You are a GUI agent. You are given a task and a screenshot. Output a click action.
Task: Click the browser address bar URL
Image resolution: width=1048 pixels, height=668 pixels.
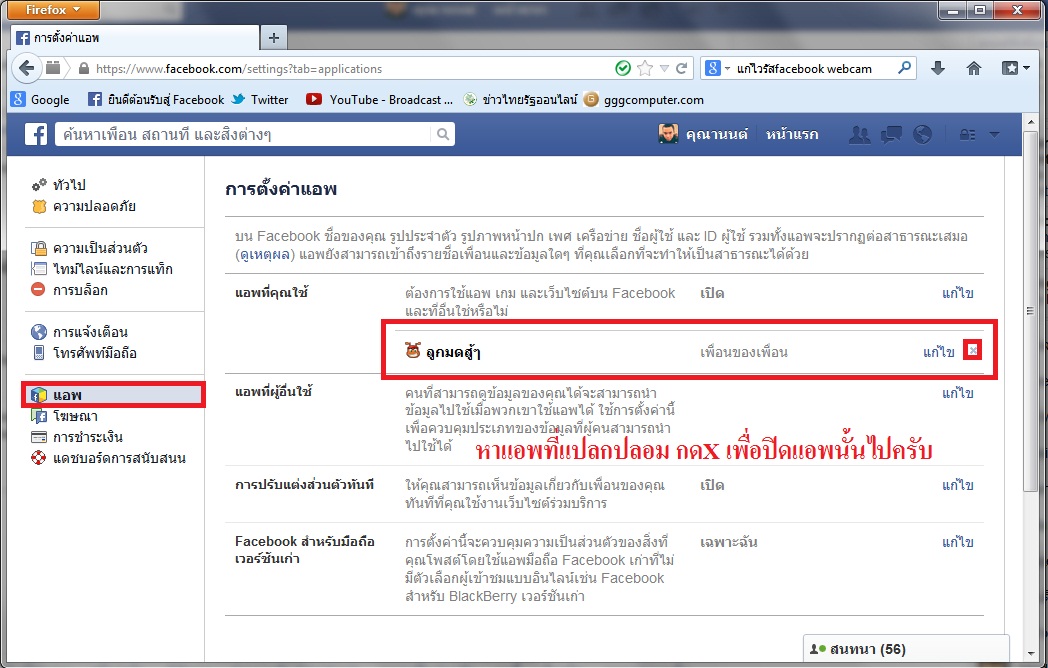239,68
